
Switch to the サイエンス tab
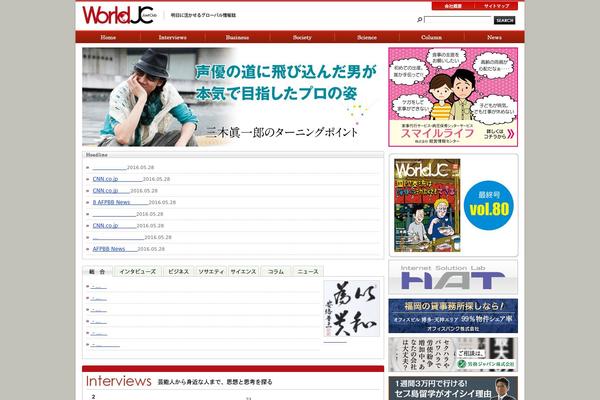(x=243, y=271)
